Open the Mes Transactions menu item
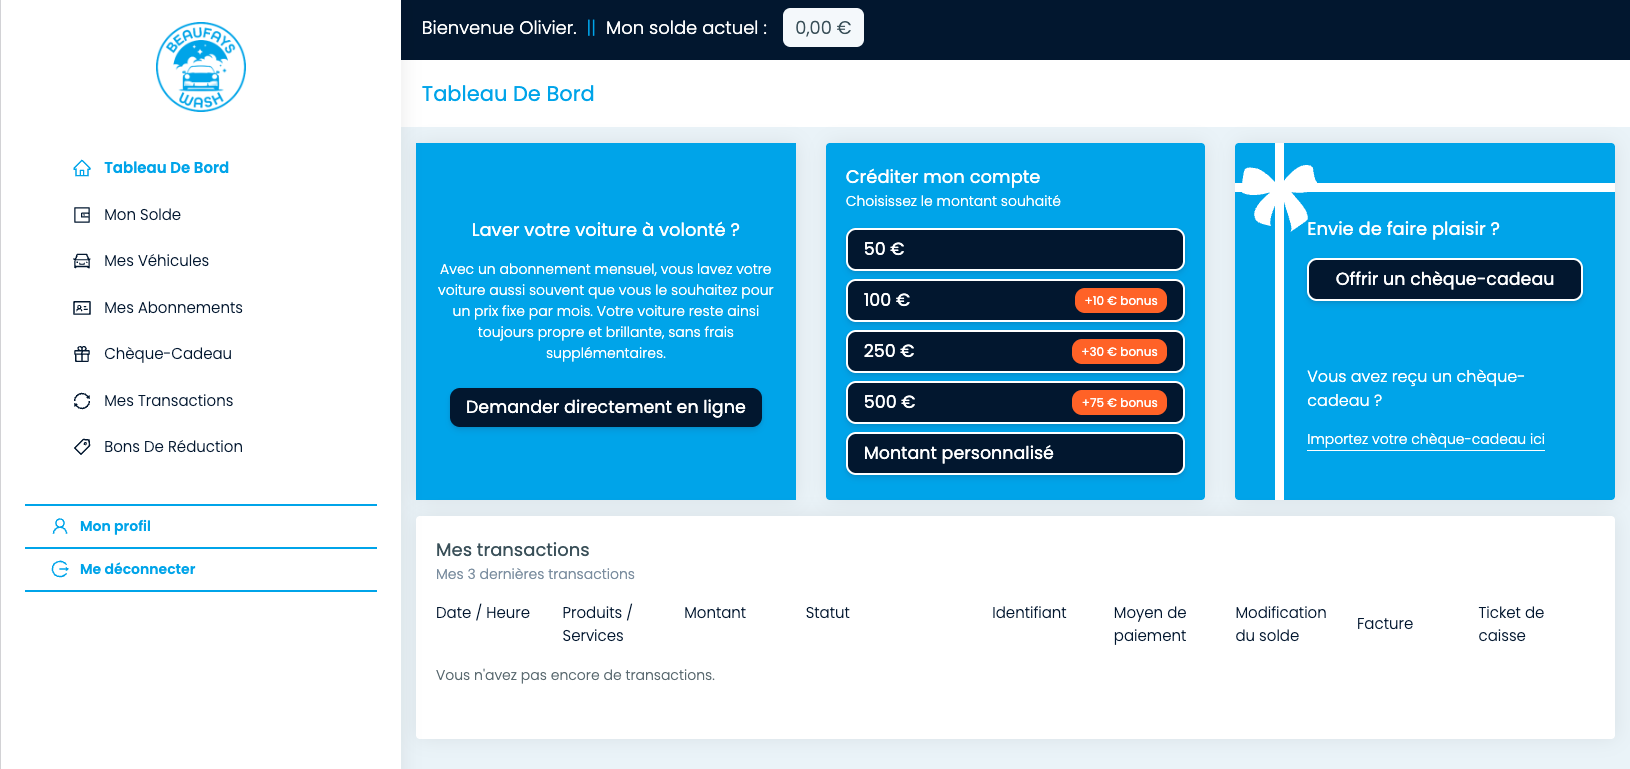The height and width of the screenshot is (769, 1630). (x=168, y=401)
